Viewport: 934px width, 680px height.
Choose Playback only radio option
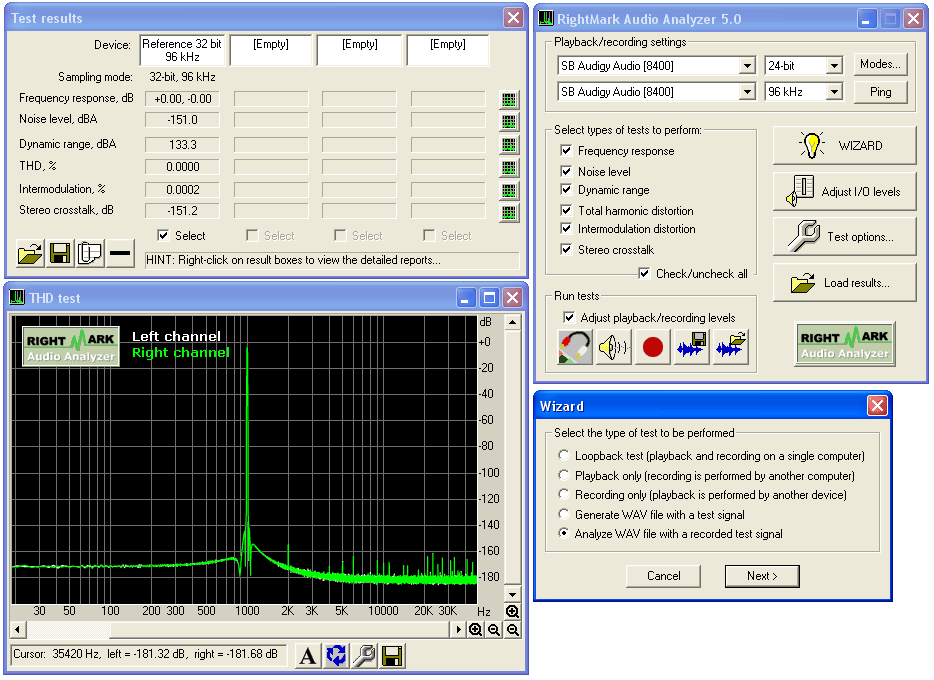[x=563, y=475]
